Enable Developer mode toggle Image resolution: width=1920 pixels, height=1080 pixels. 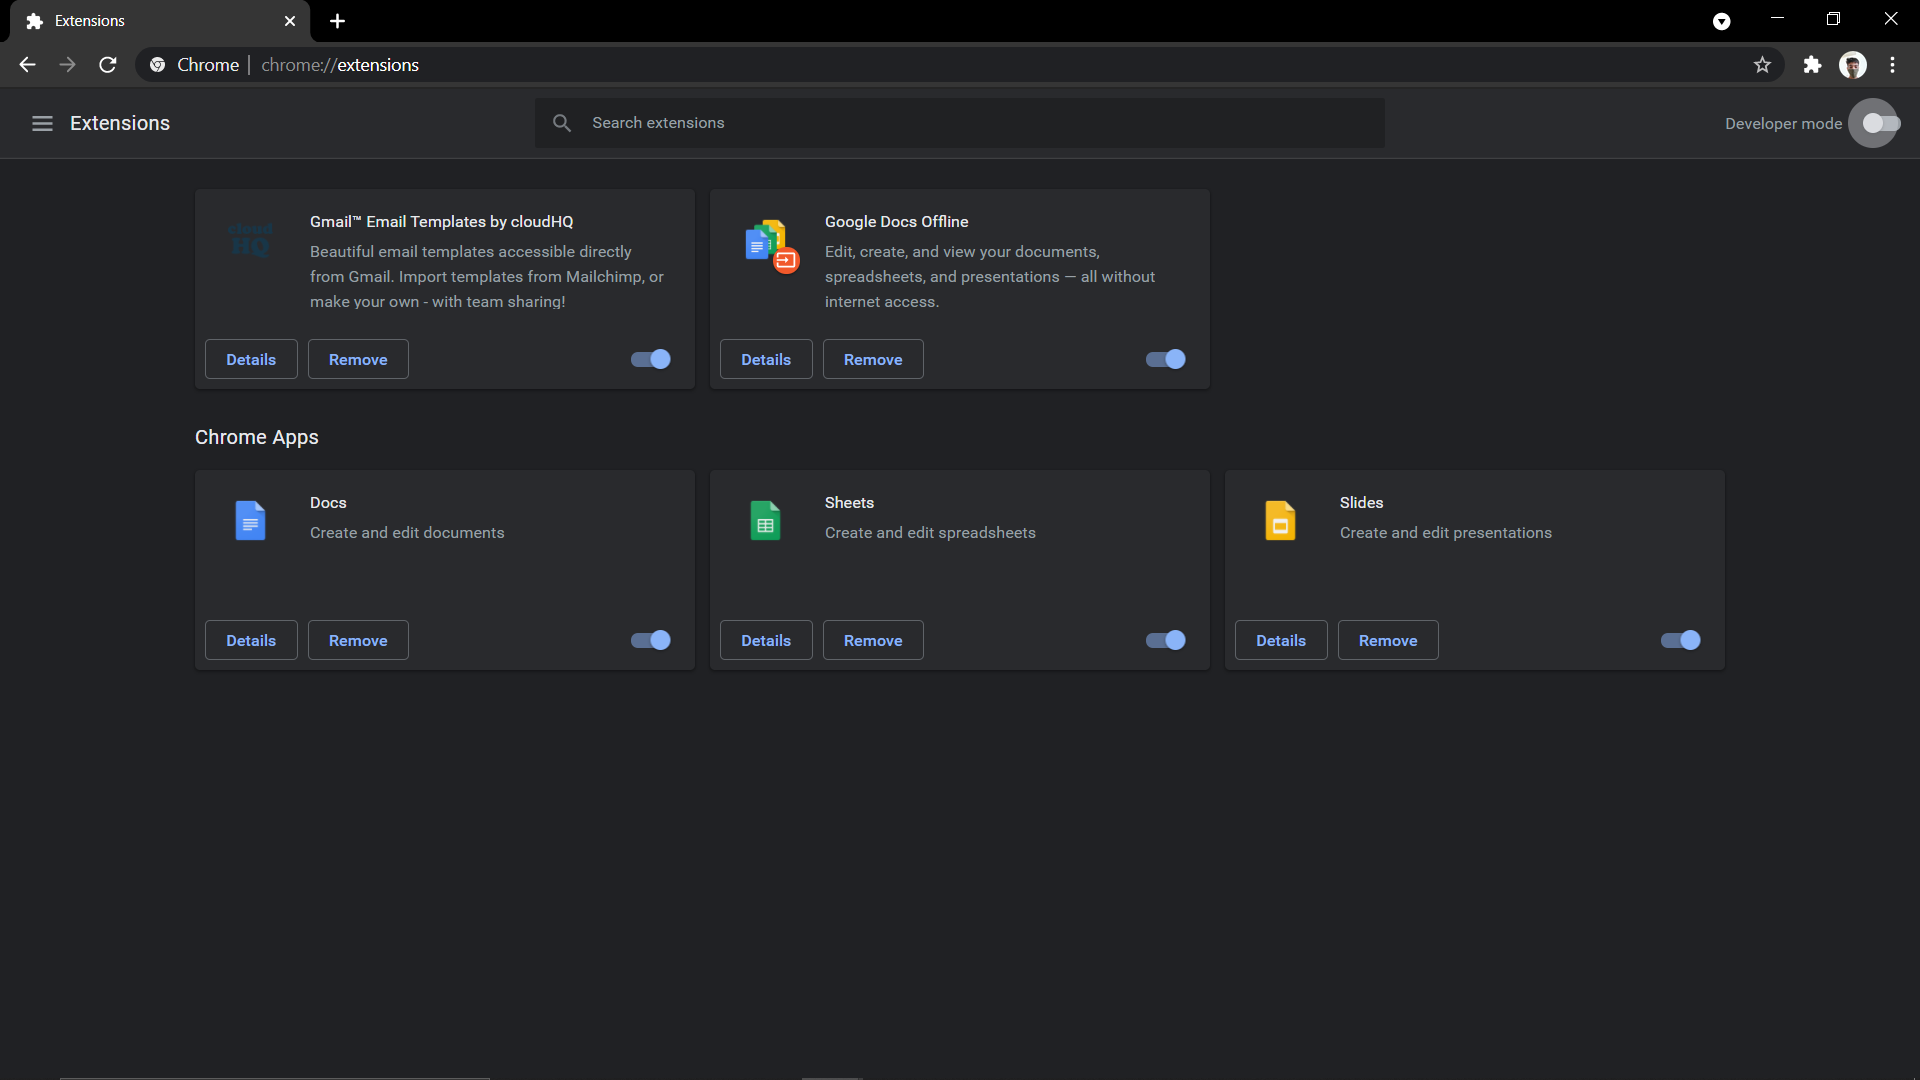point(1880,123)
